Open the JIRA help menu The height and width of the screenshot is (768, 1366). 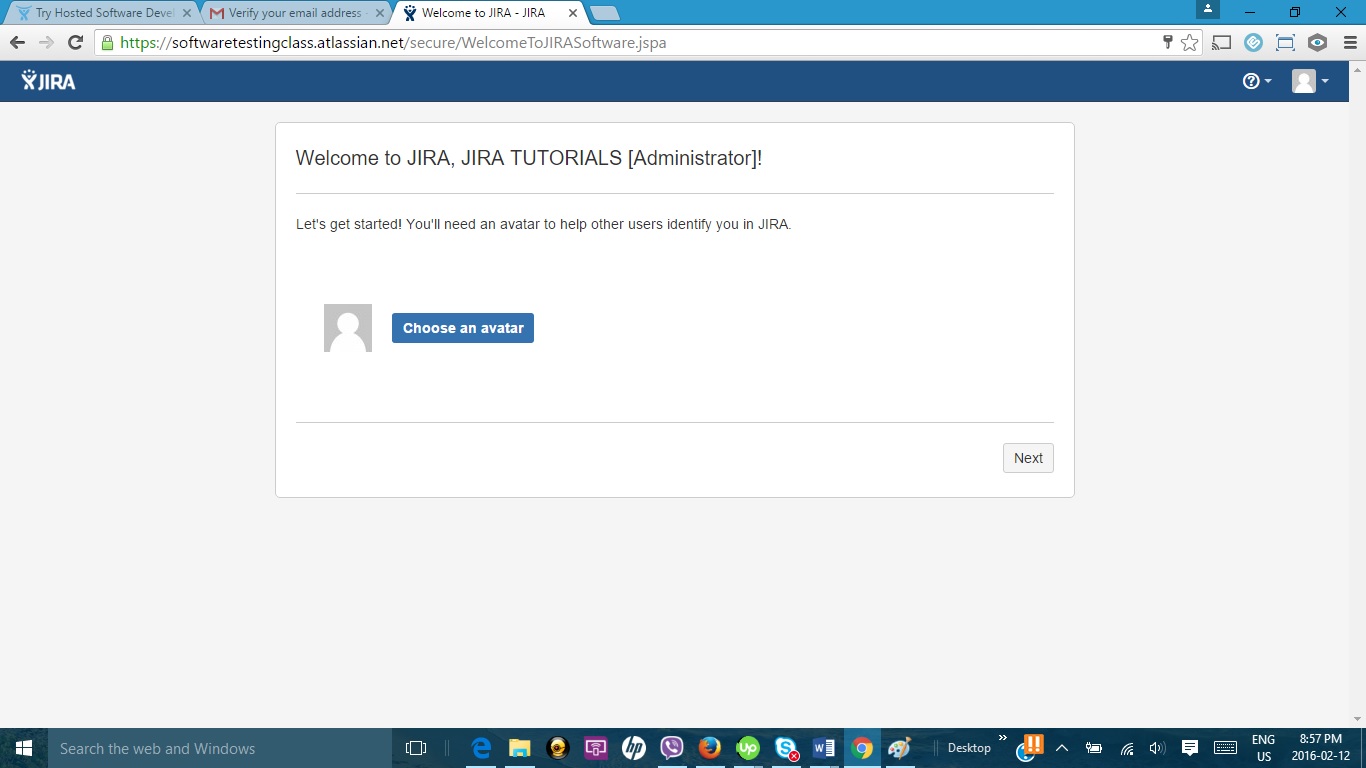(x=1257, y=81)
